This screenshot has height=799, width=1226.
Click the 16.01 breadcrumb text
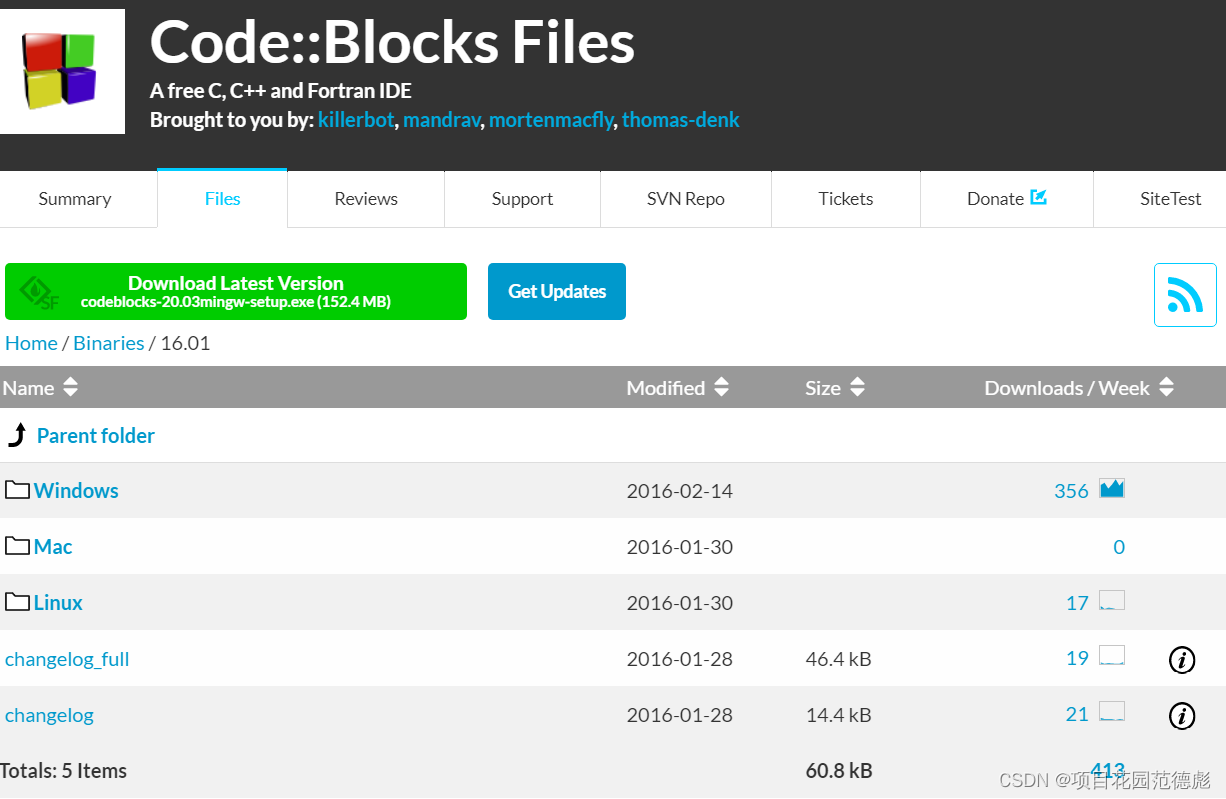(185, 343)
